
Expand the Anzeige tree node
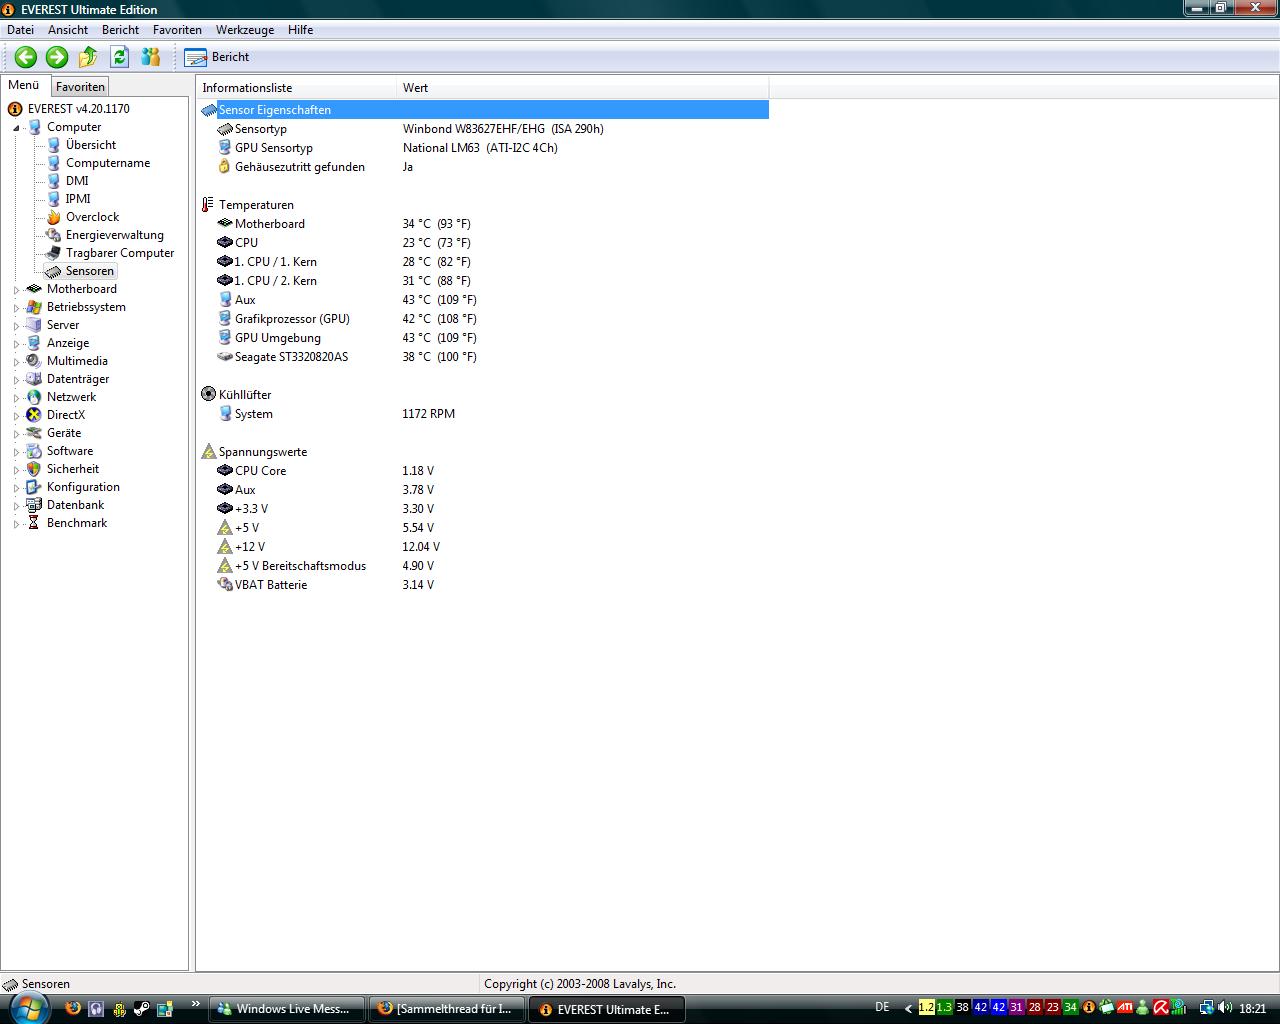click(x=16, y=344)
